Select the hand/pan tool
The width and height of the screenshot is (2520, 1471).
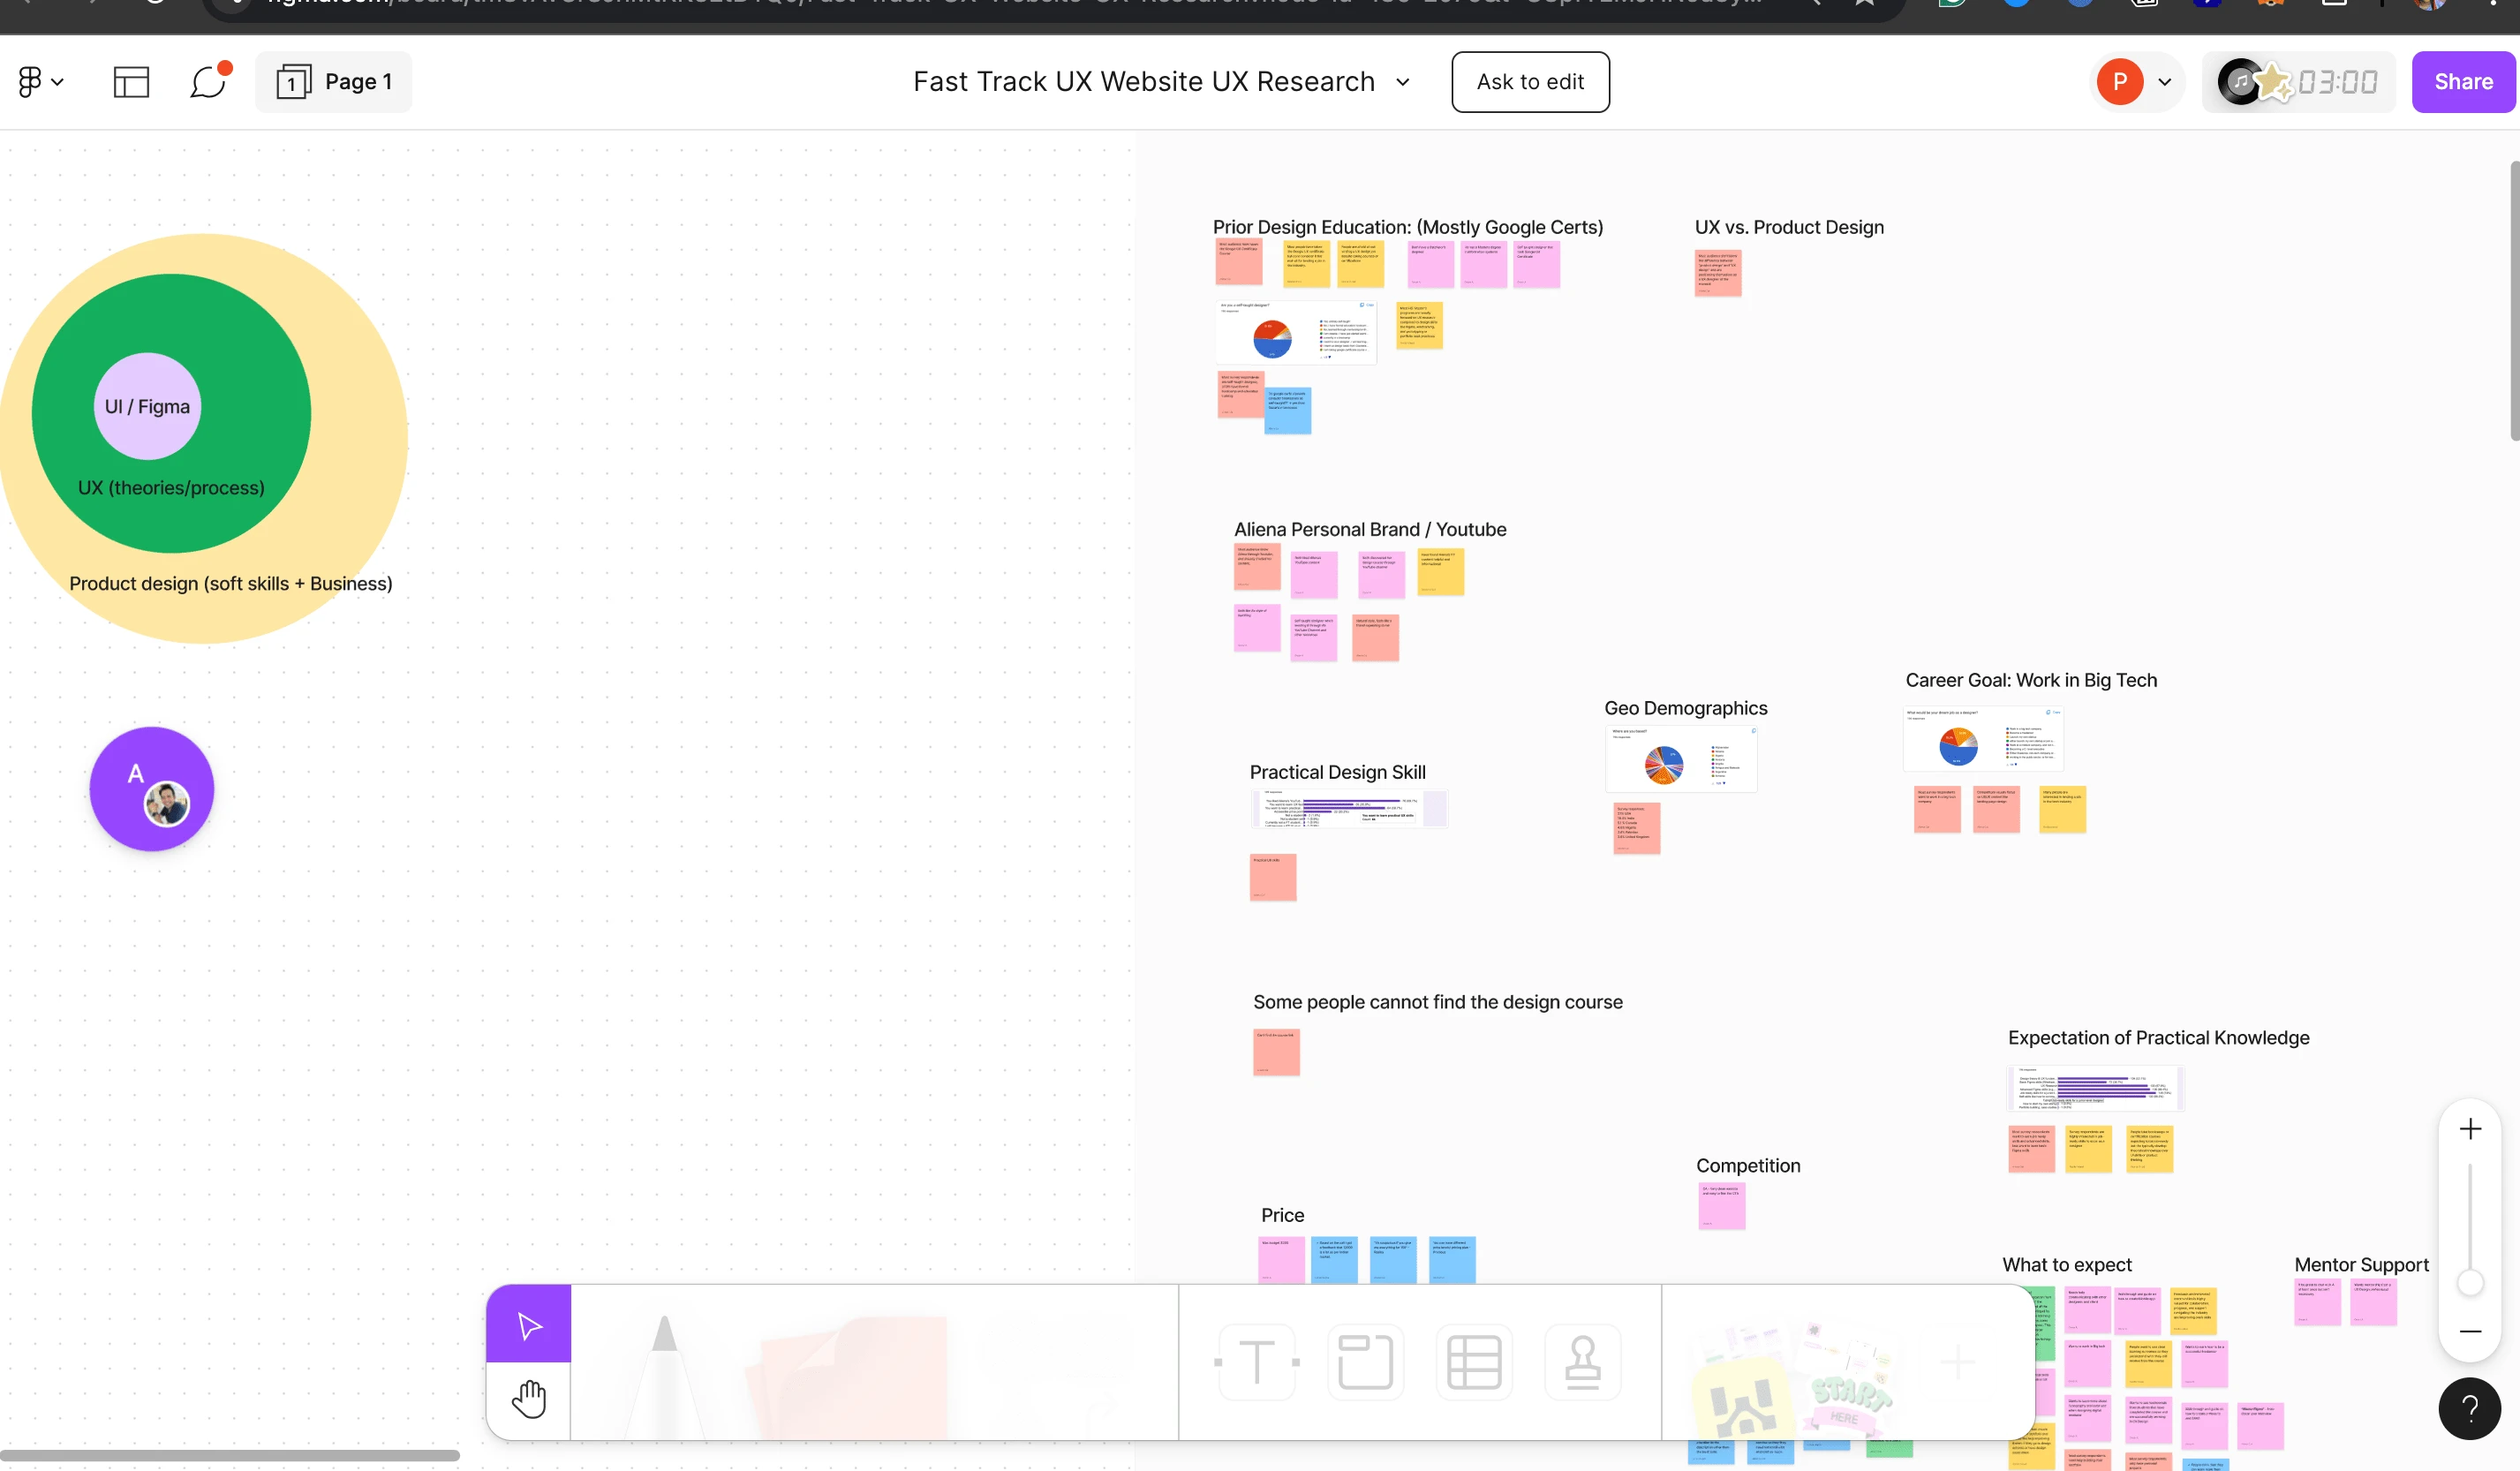pos(529,1398)
